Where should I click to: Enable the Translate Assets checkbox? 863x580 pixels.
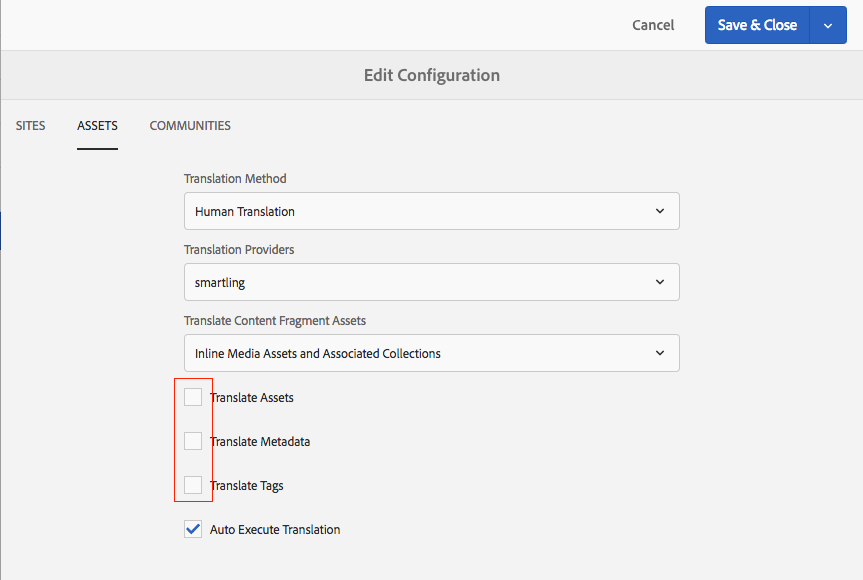click(x=193, y=397)
